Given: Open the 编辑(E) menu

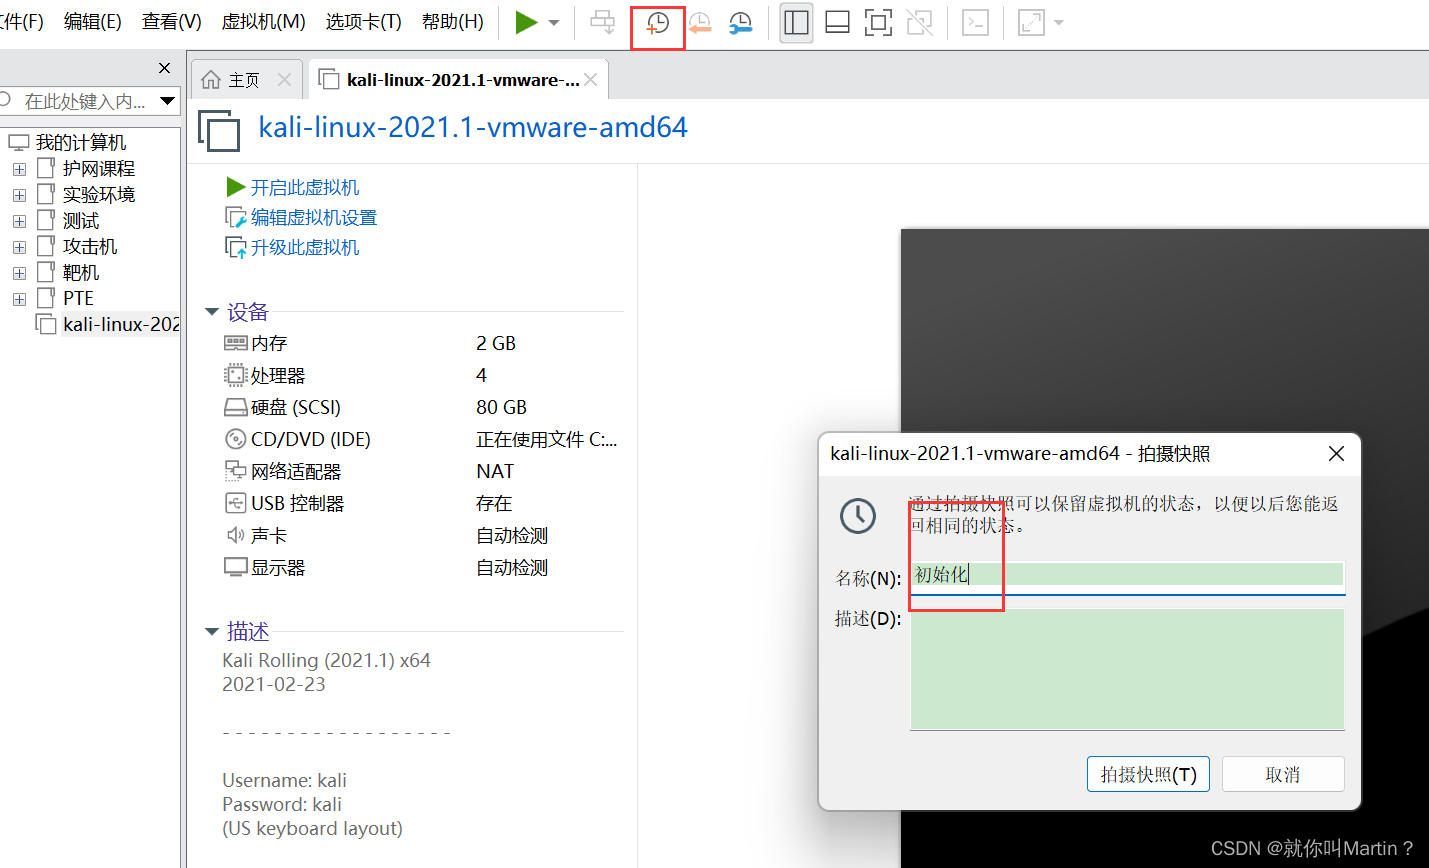Looking at the screenshot, I should coord(93,22).
